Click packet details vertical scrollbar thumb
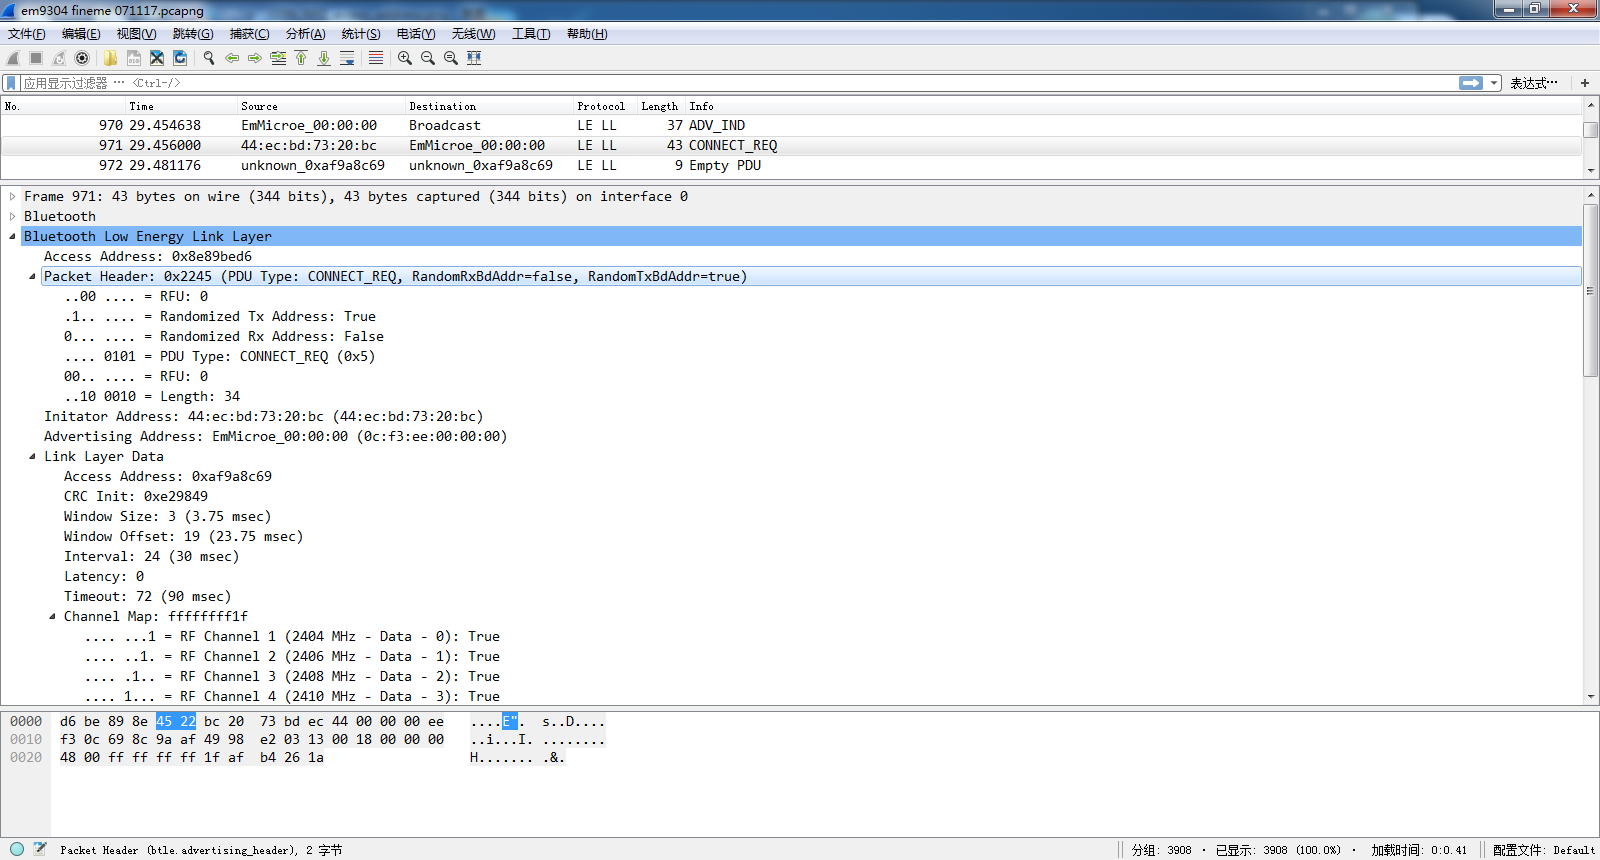The image size is (1600, 860). coord(1590,290)
